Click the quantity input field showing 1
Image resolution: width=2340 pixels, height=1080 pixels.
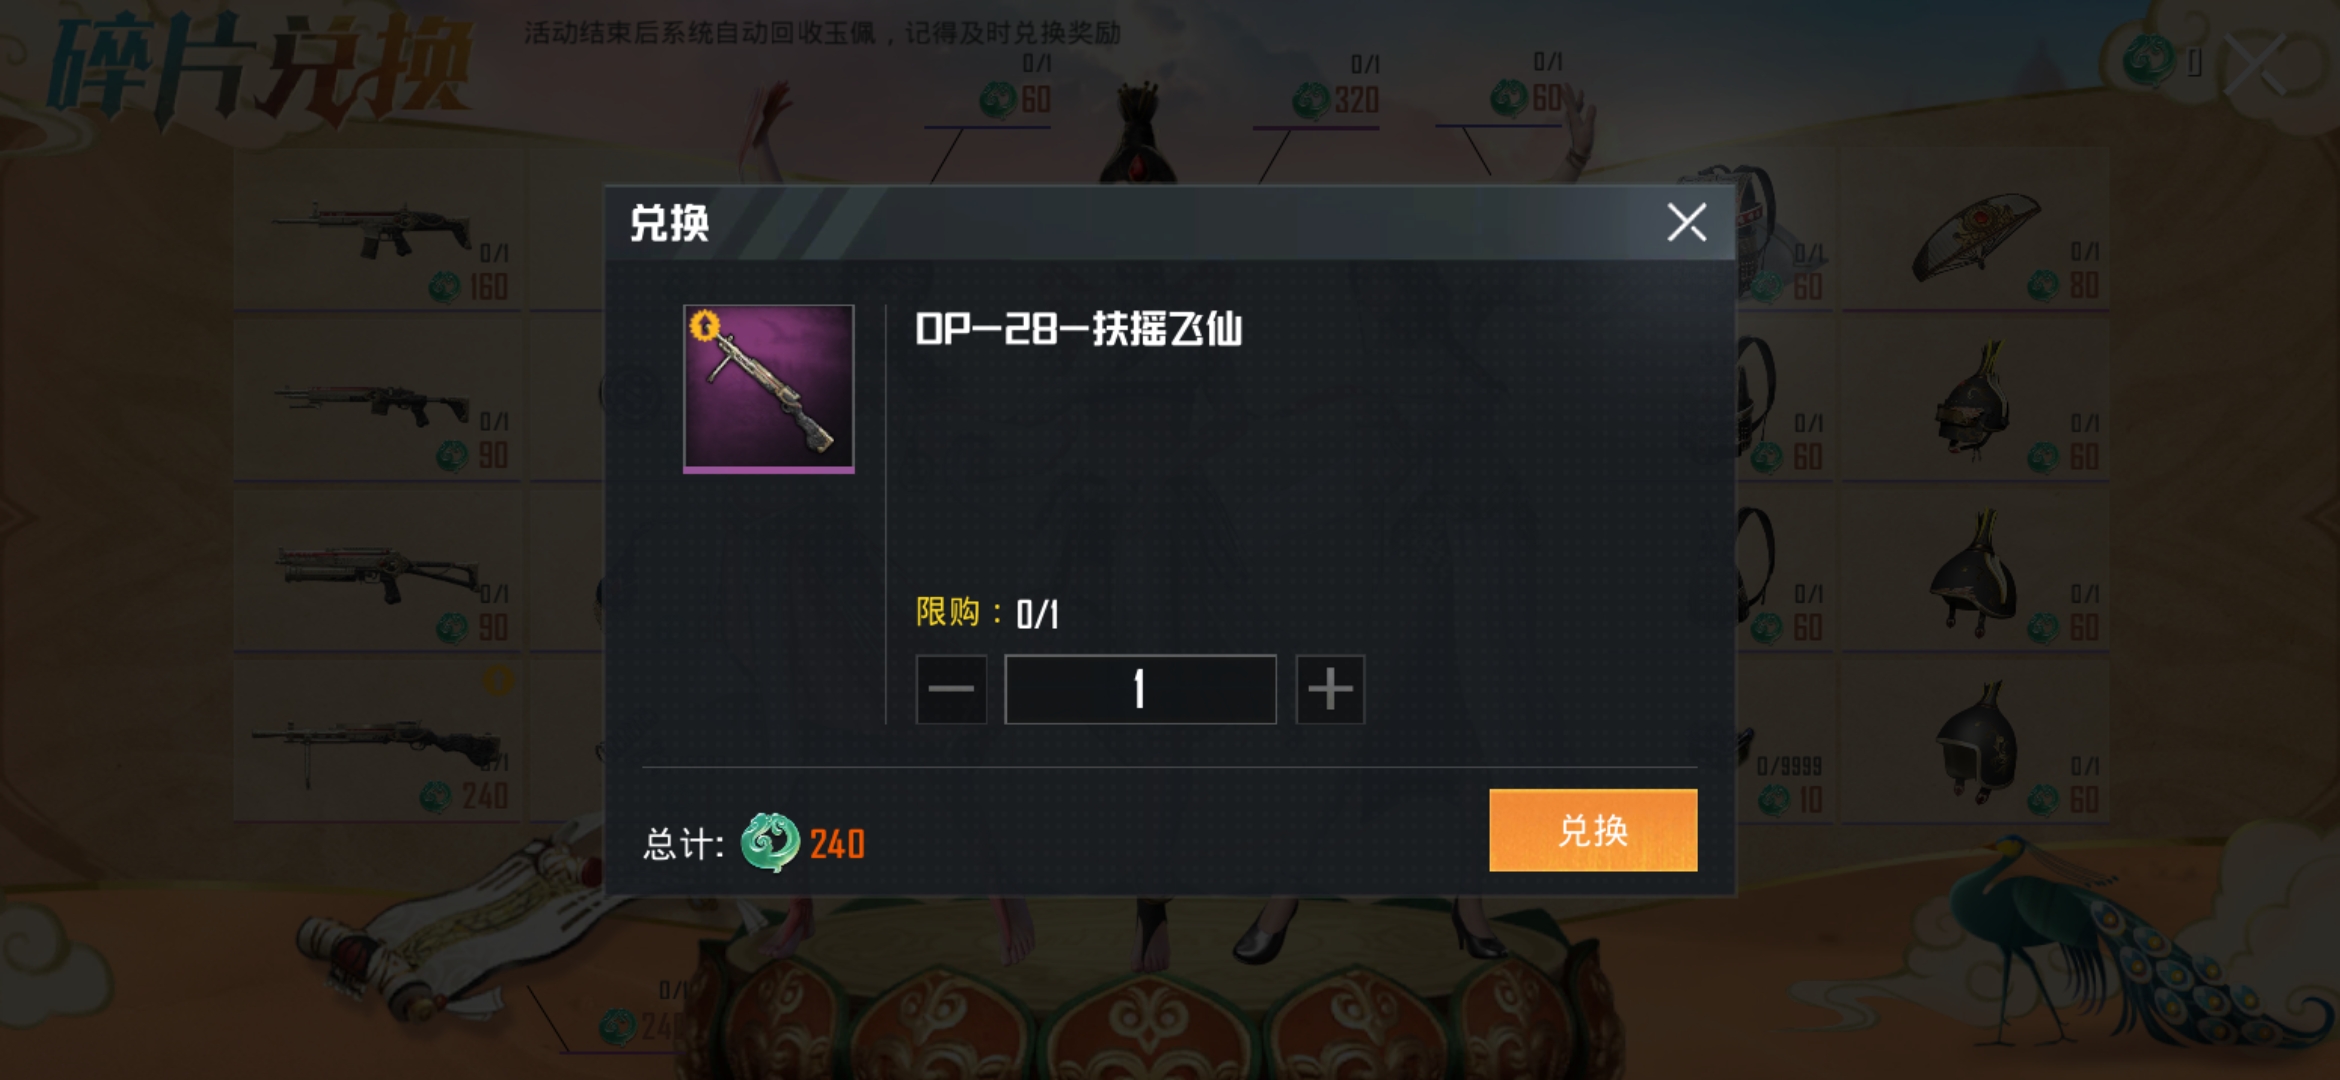pos(1140,689)
